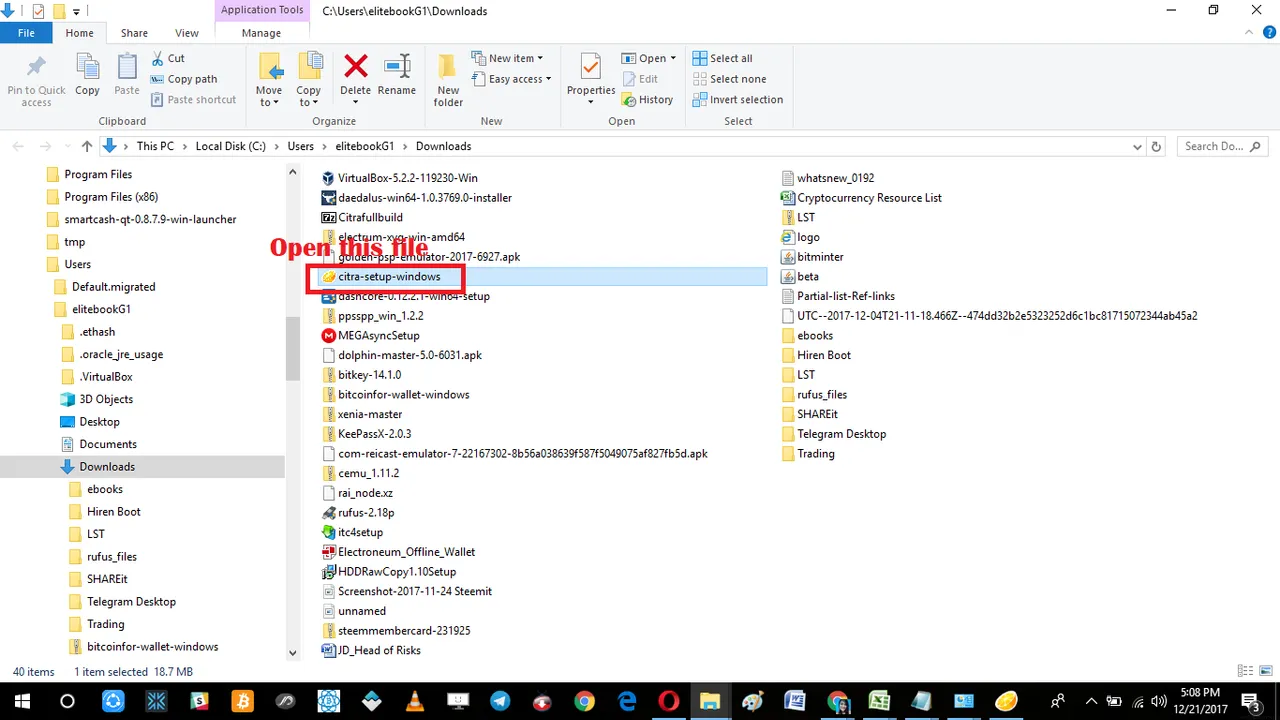Open the File menu tab
The image size is (1280, 720).
[x=27, y=33]
